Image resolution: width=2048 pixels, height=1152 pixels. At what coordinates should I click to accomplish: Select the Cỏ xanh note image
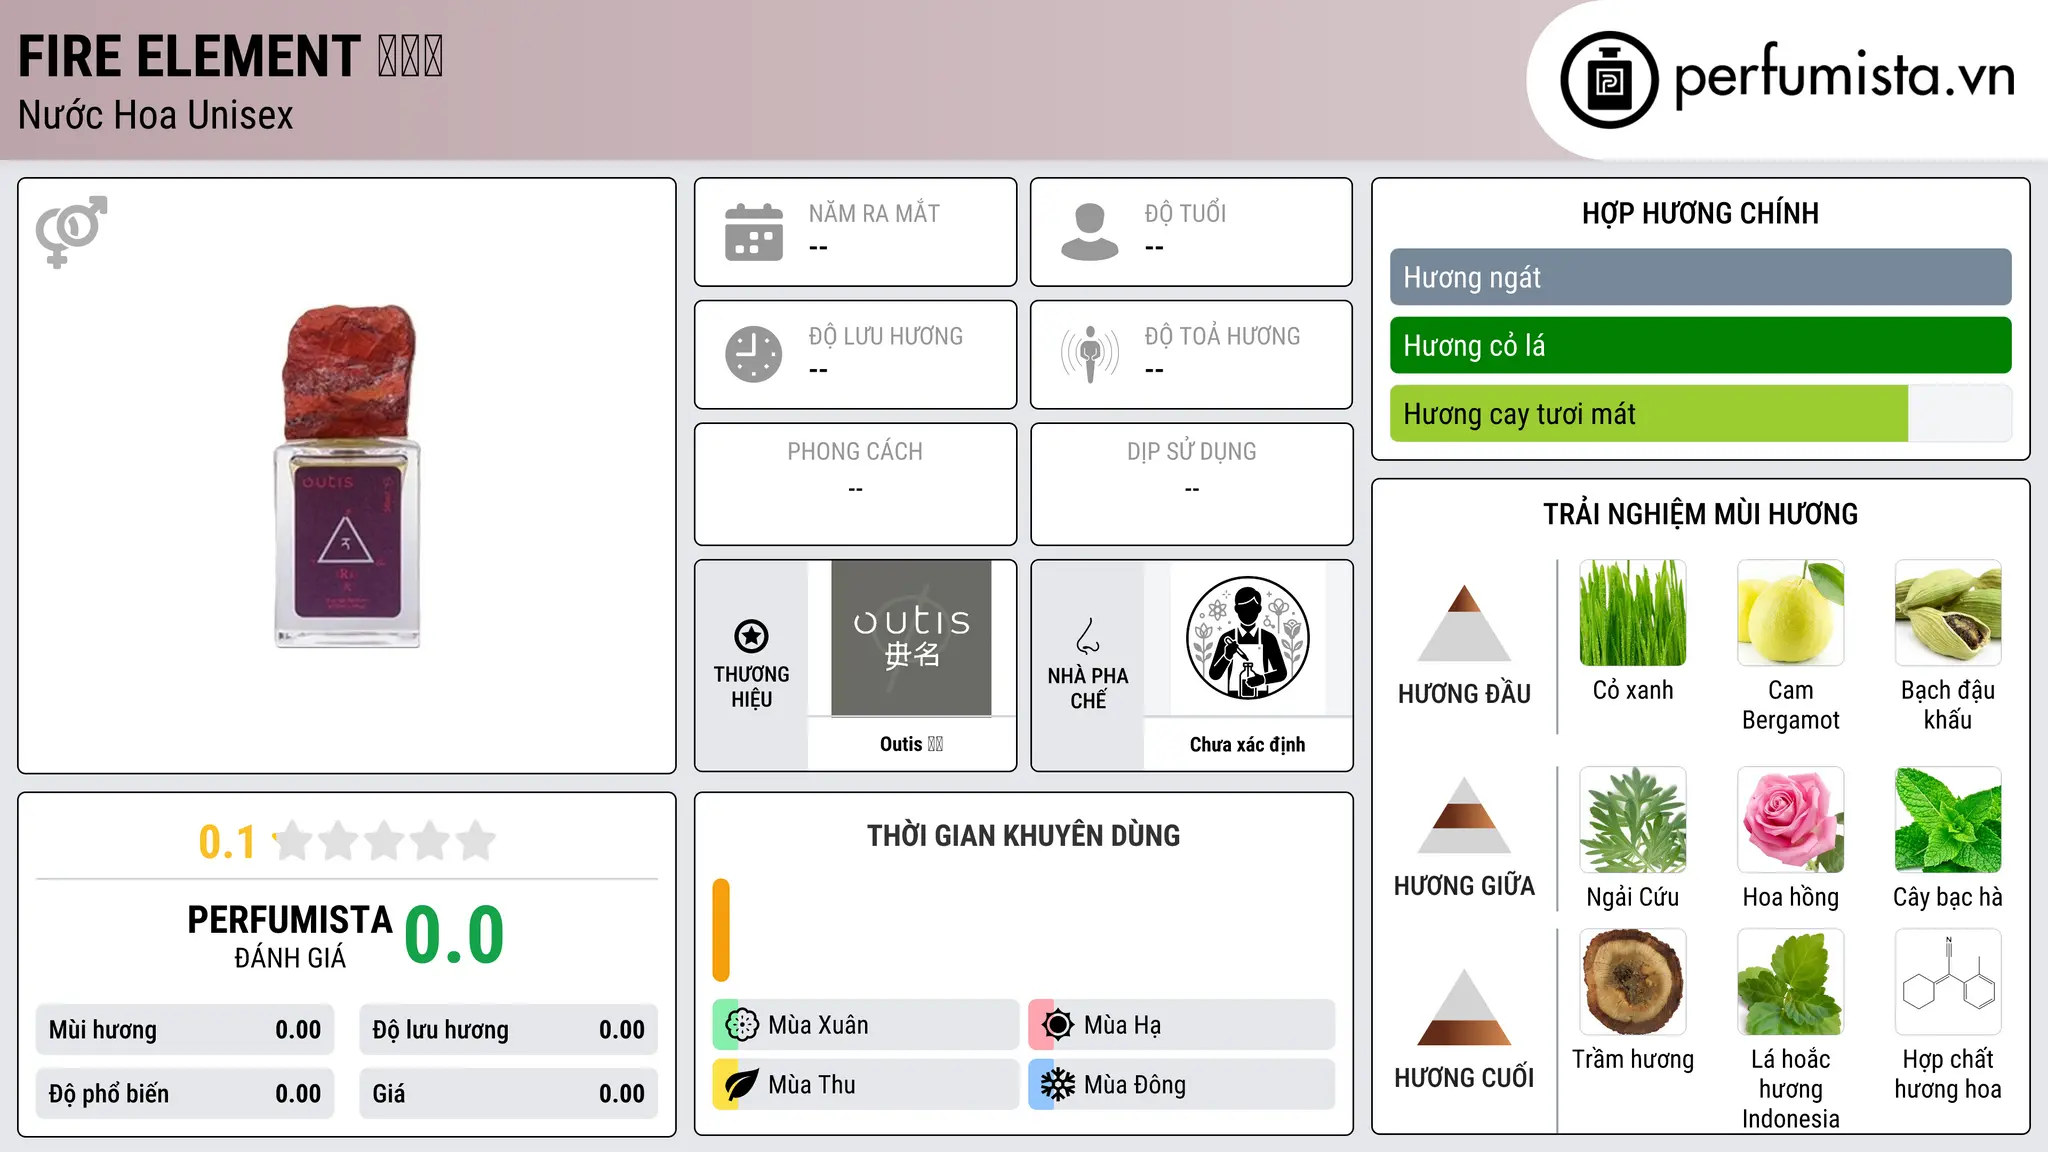pos(1633,613)
